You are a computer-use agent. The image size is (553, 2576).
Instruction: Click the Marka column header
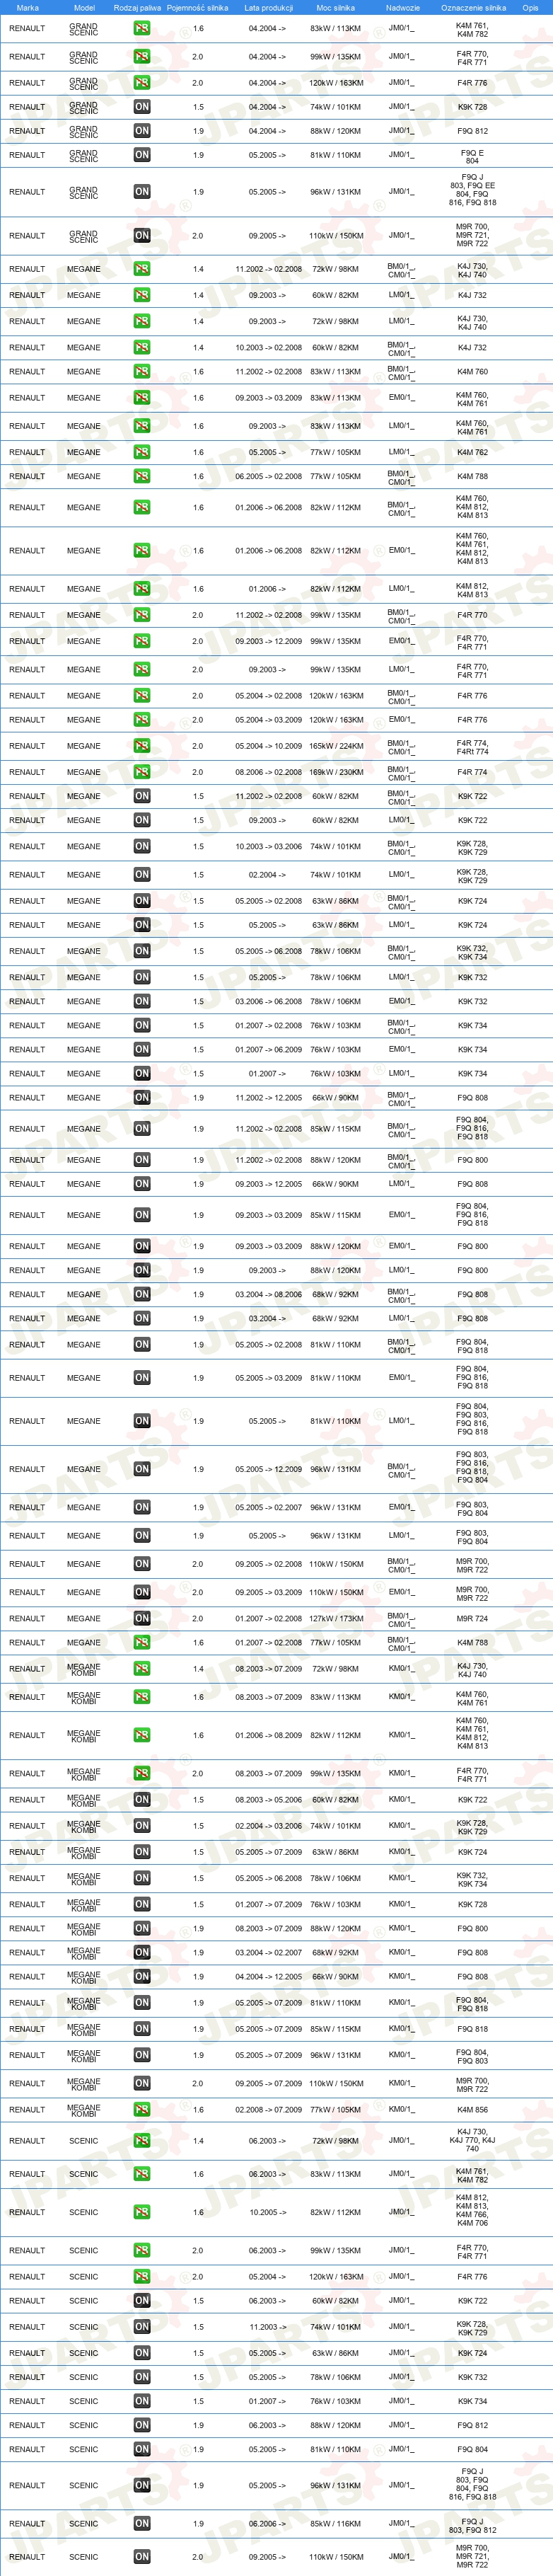coord(27,7)
